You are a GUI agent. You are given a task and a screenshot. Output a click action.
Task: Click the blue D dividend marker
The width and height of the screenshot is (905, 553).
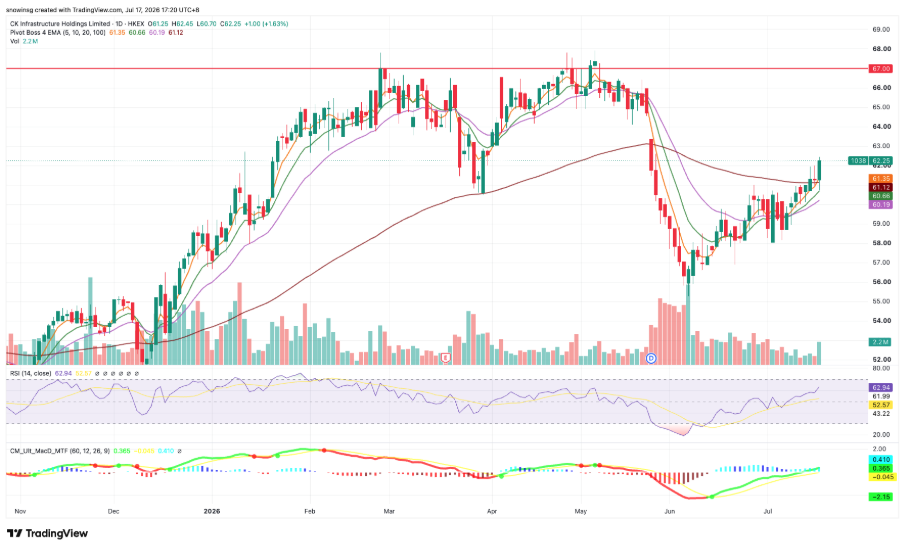(x=651, y=358)
